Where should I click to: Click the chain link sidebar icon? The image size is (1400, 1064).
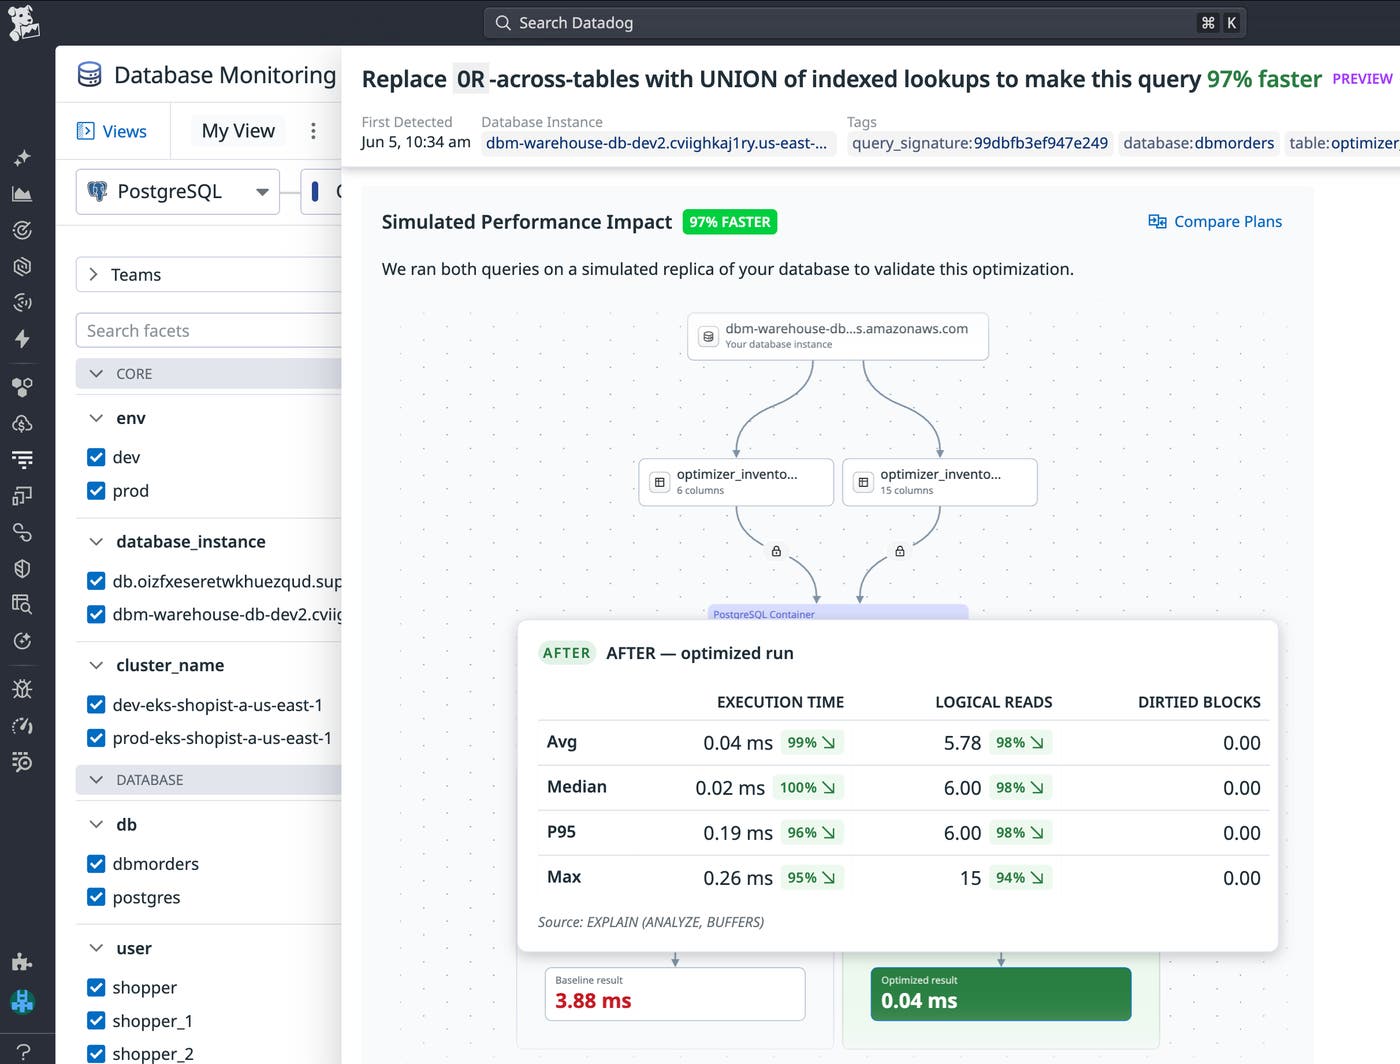click(x=22, y=532)
